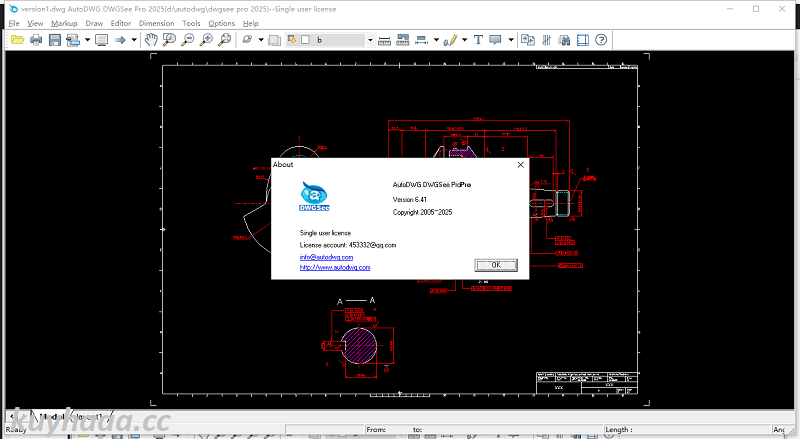Click the blue bordered-sheet icon
The image size is (800, 439).
pos(583,40)
